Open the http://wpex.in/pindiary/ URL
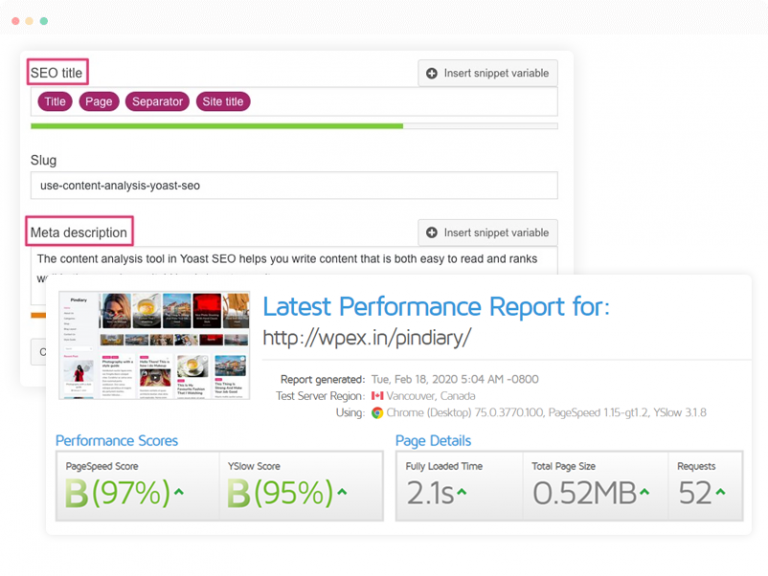Screen dimensions: 768x576 point(367,337)
